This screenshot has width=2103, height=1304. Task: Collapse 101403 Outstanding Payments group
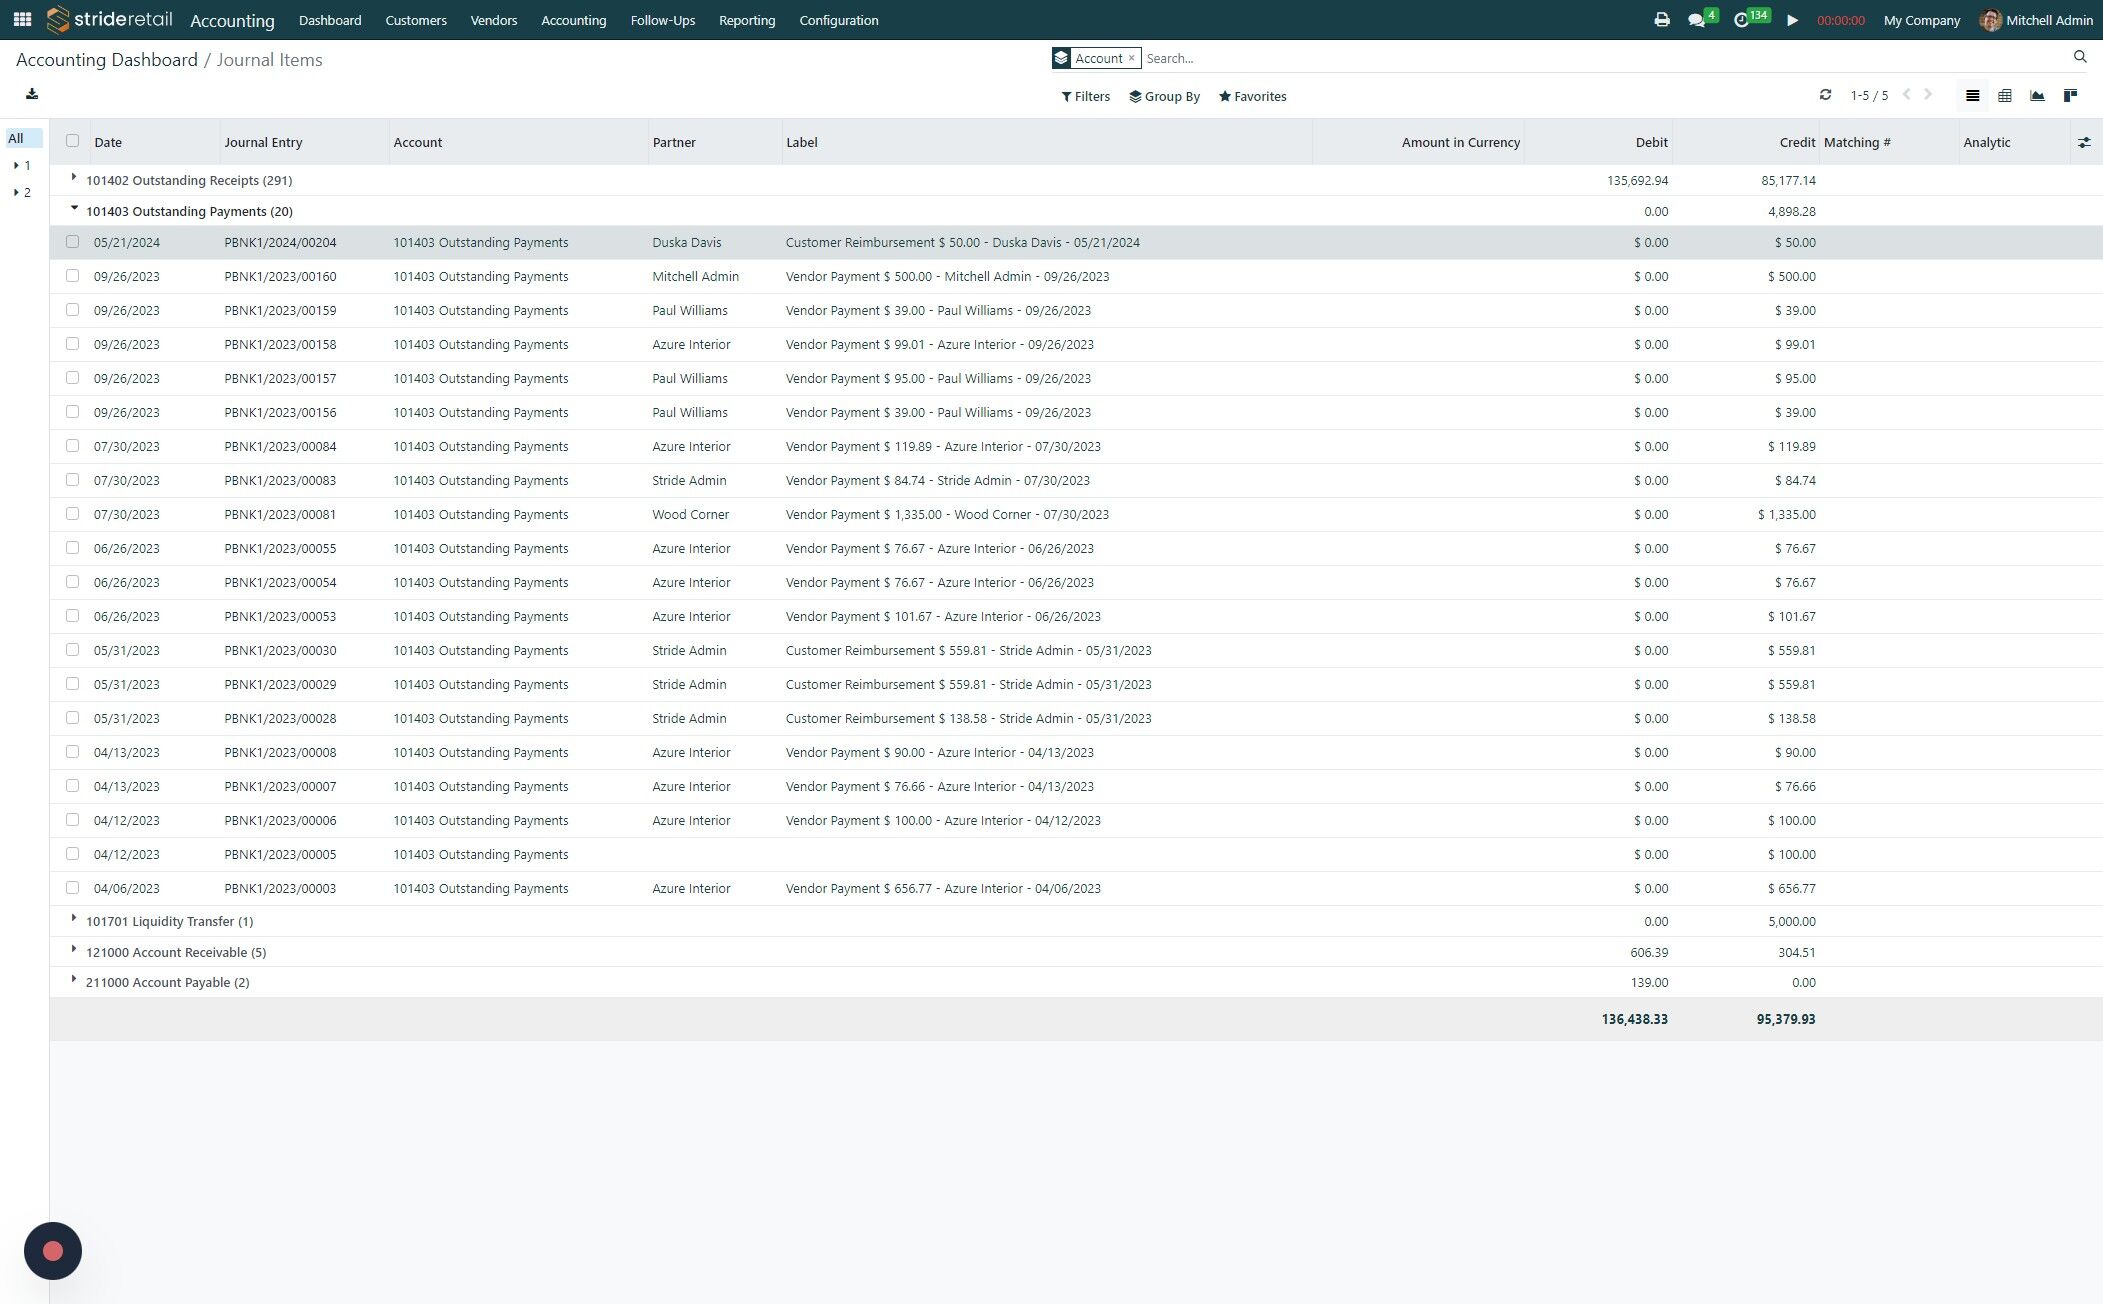pos(74,209)
